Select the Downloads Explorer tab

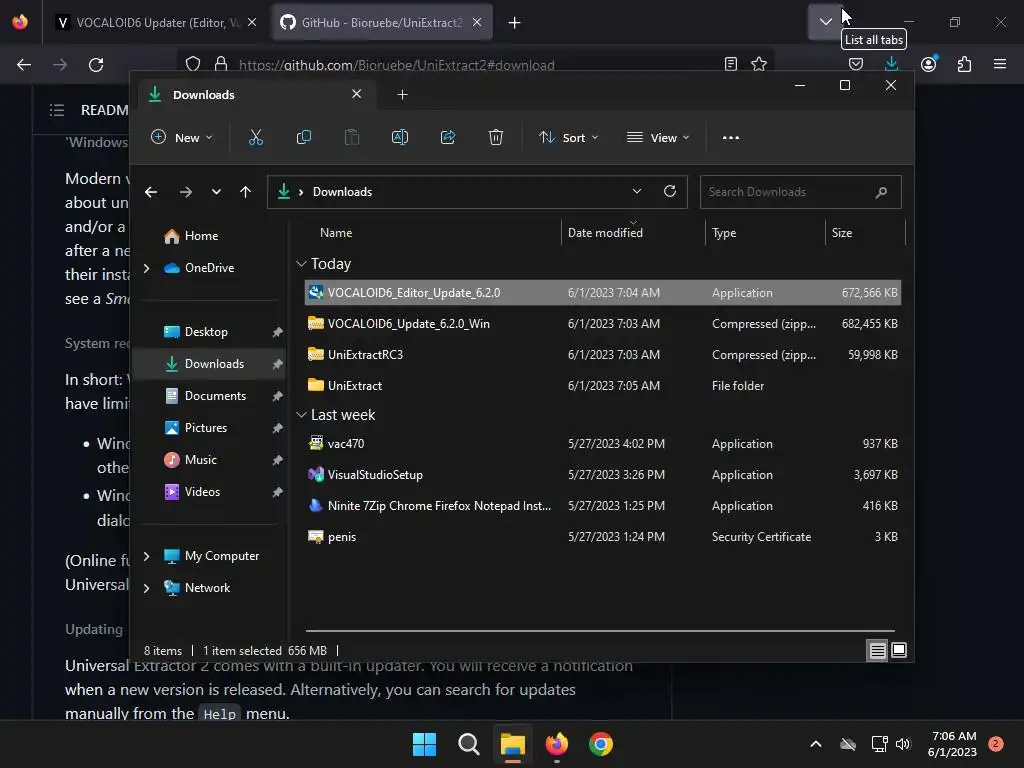point(255,95)
